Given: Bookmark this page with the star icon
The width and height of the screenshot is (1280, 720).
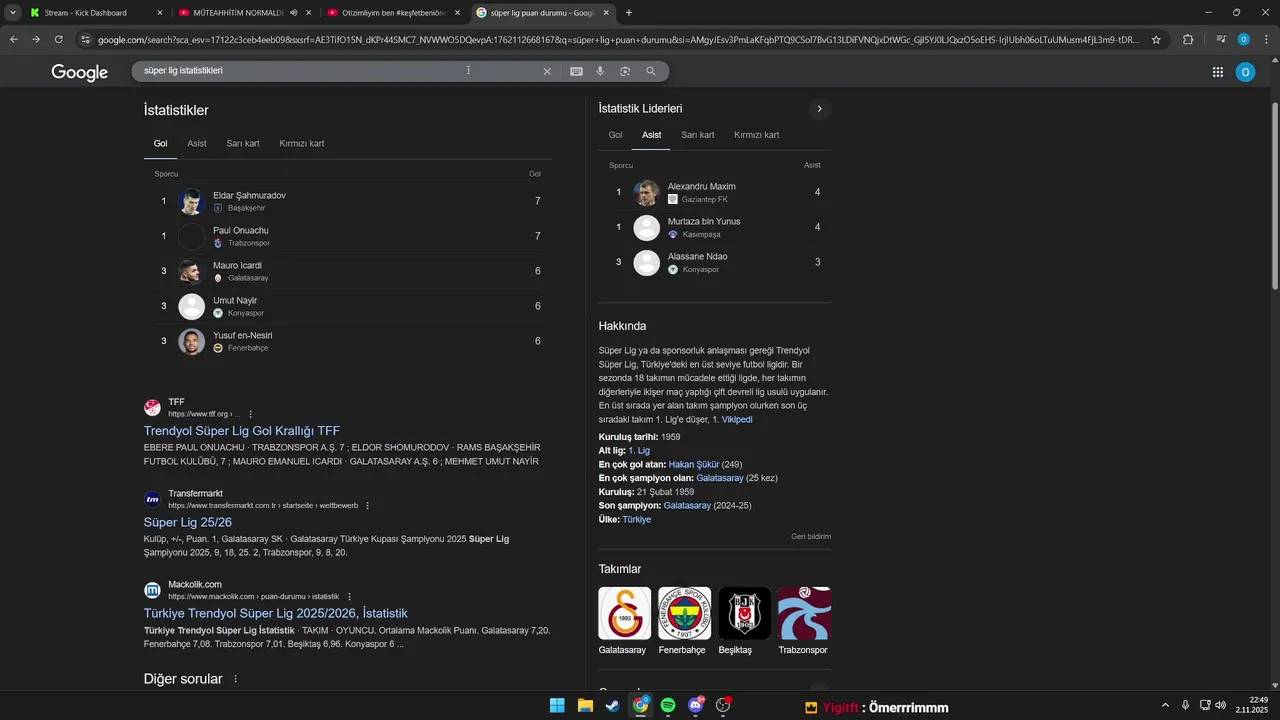Looking at the screenshot, I should (1156, 40).
